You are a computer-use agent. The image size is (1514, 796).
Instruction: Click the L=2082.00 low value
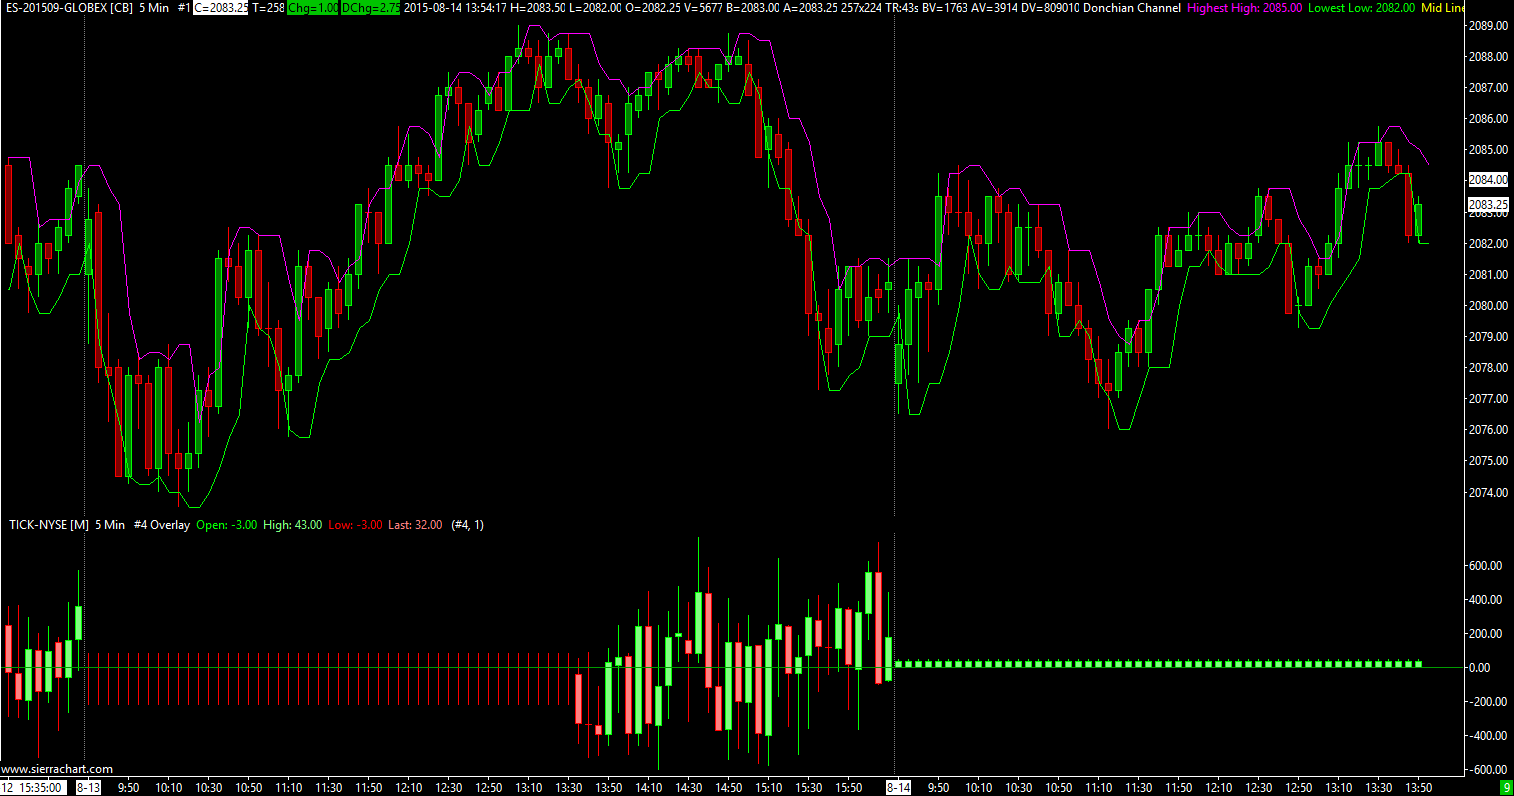coord(595,8)
